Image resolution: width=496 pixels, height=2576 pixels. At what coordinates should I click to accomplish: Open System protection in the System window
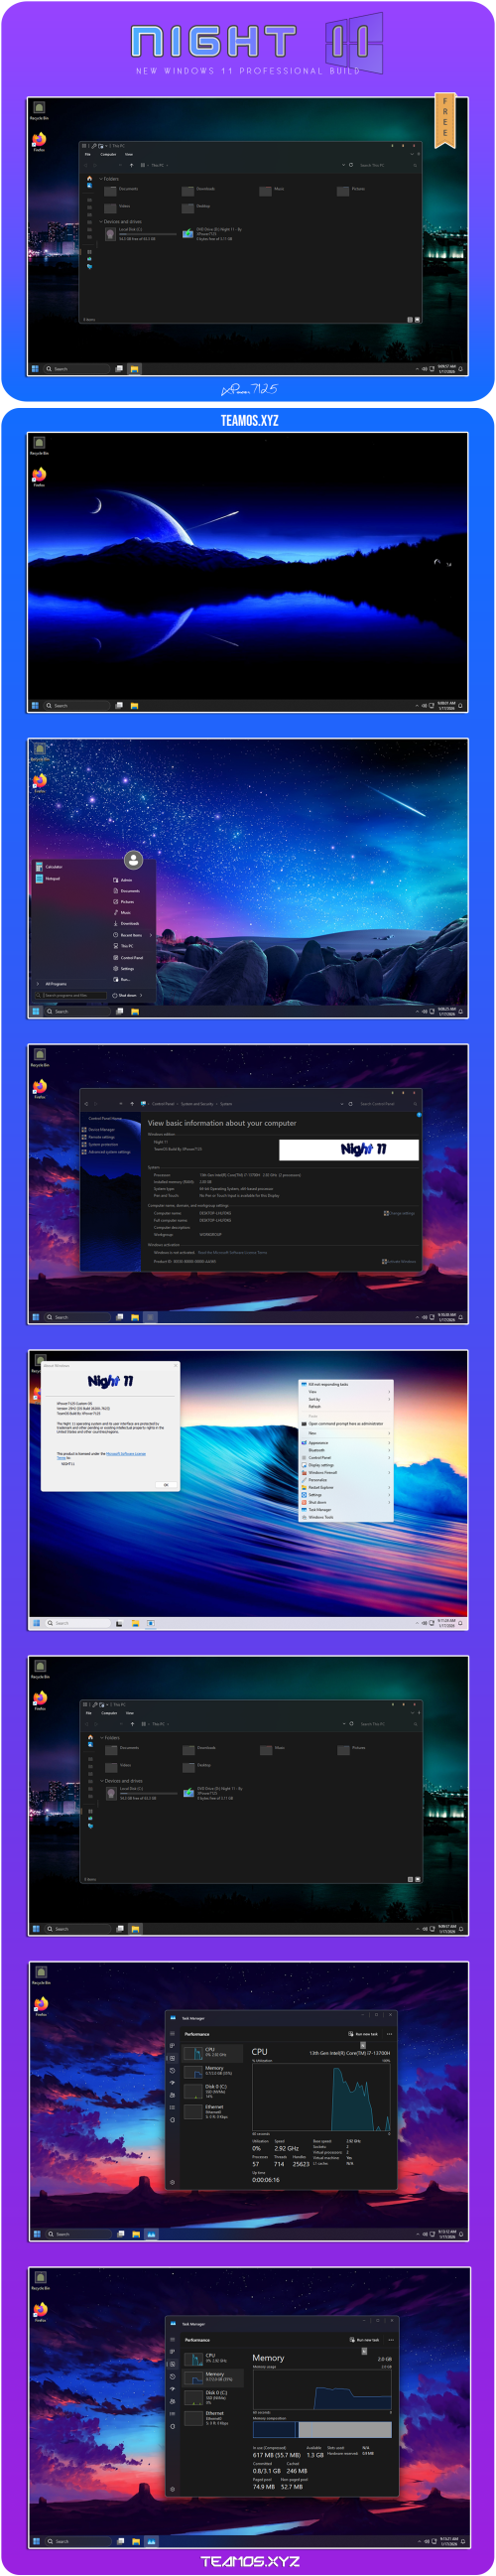101,1144
